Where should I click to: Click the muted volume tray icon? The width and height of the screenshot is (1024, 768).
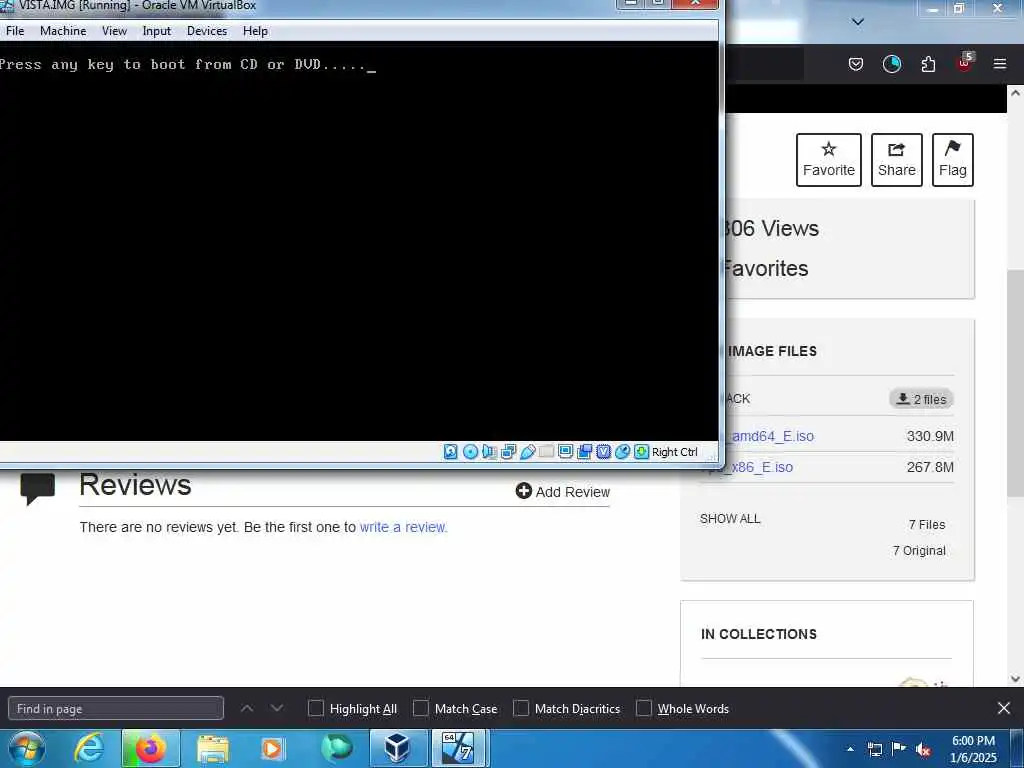pos(923,749)
